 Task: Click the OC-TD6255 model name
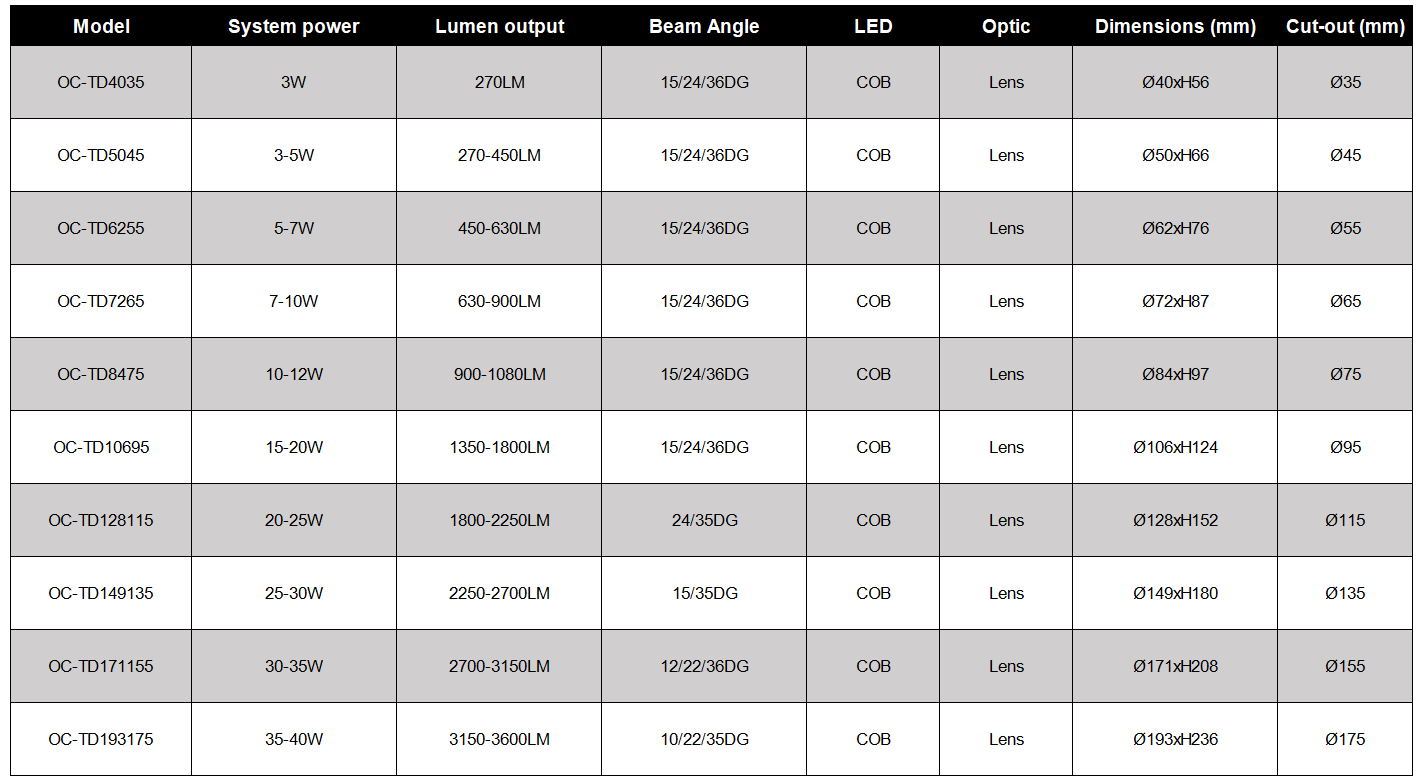coord(101,228)
